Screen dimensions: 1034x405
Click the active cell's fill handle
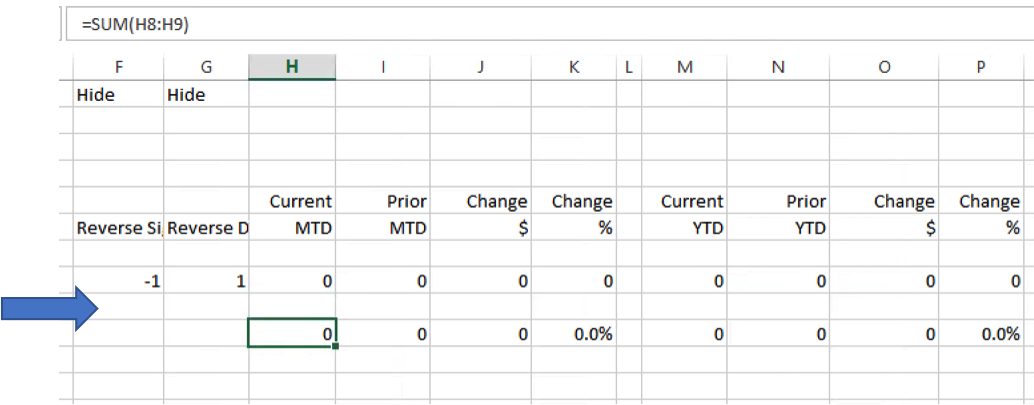(336, 346)
